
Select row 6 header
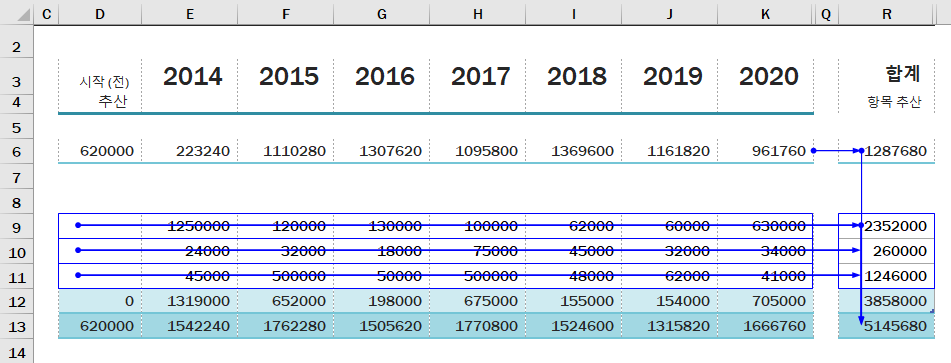(x=16, y=152)
